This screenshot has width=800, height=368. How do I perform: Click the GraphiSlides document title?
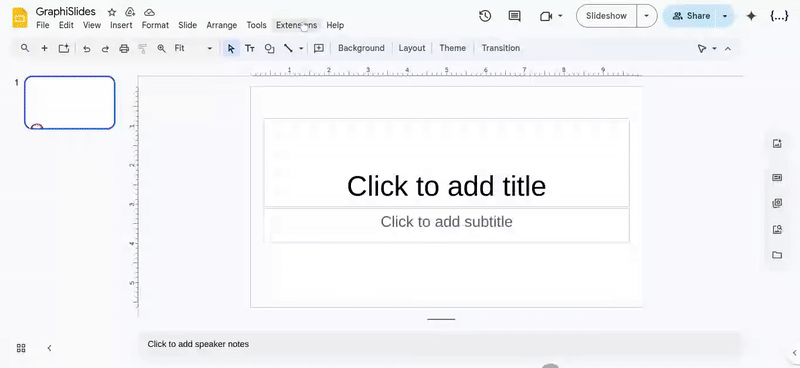tap(66, 12)
